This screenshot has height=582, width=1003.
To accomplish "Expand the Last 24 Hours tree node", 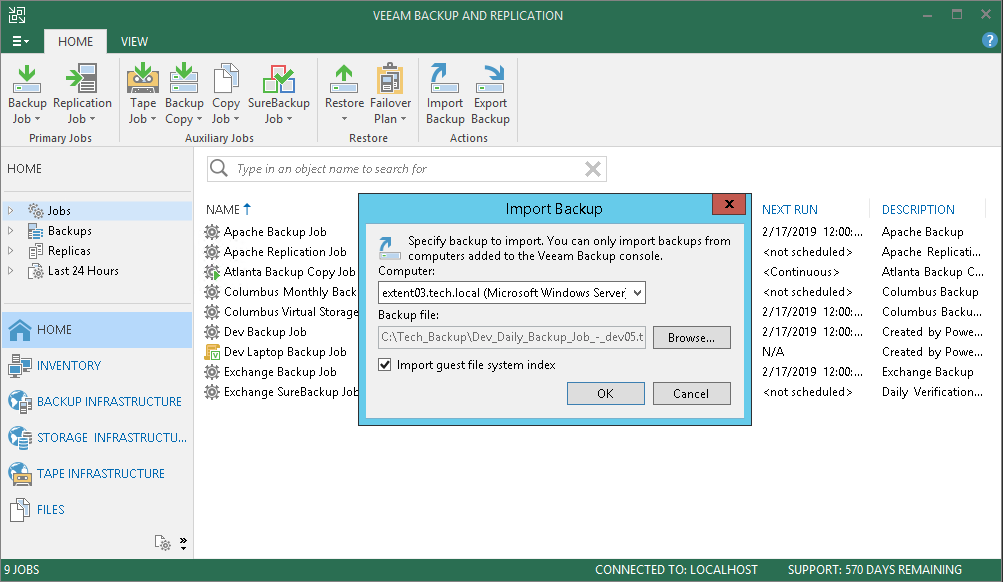I will click(10, 271).
